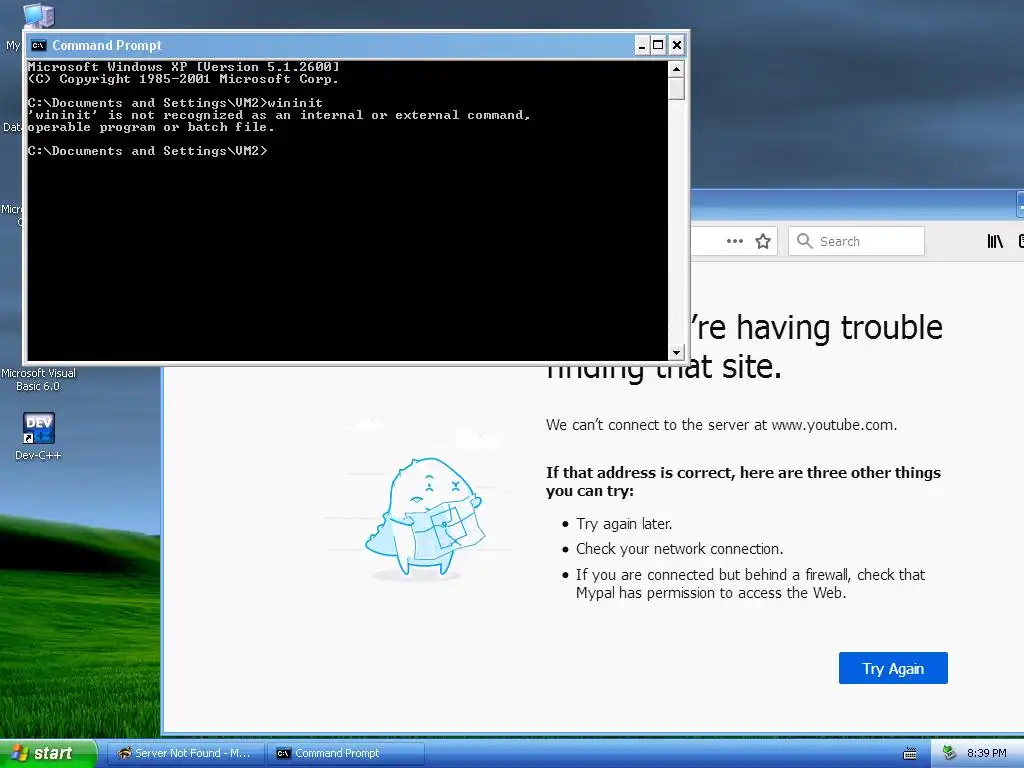Screen dimensions: 1024x768
Task: Click the Command Prompt scrollbar thumb
Action: click(676, 89)
